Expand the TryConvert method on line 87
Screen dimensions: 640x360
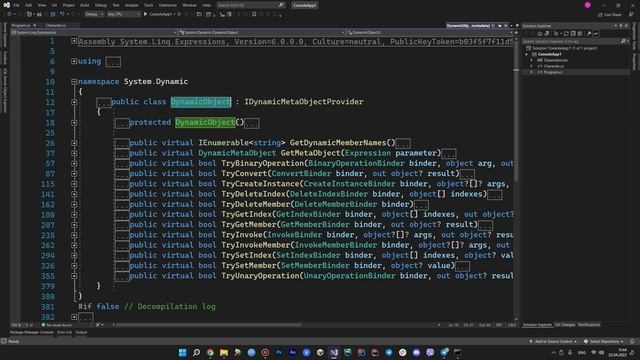pos(74,173)
